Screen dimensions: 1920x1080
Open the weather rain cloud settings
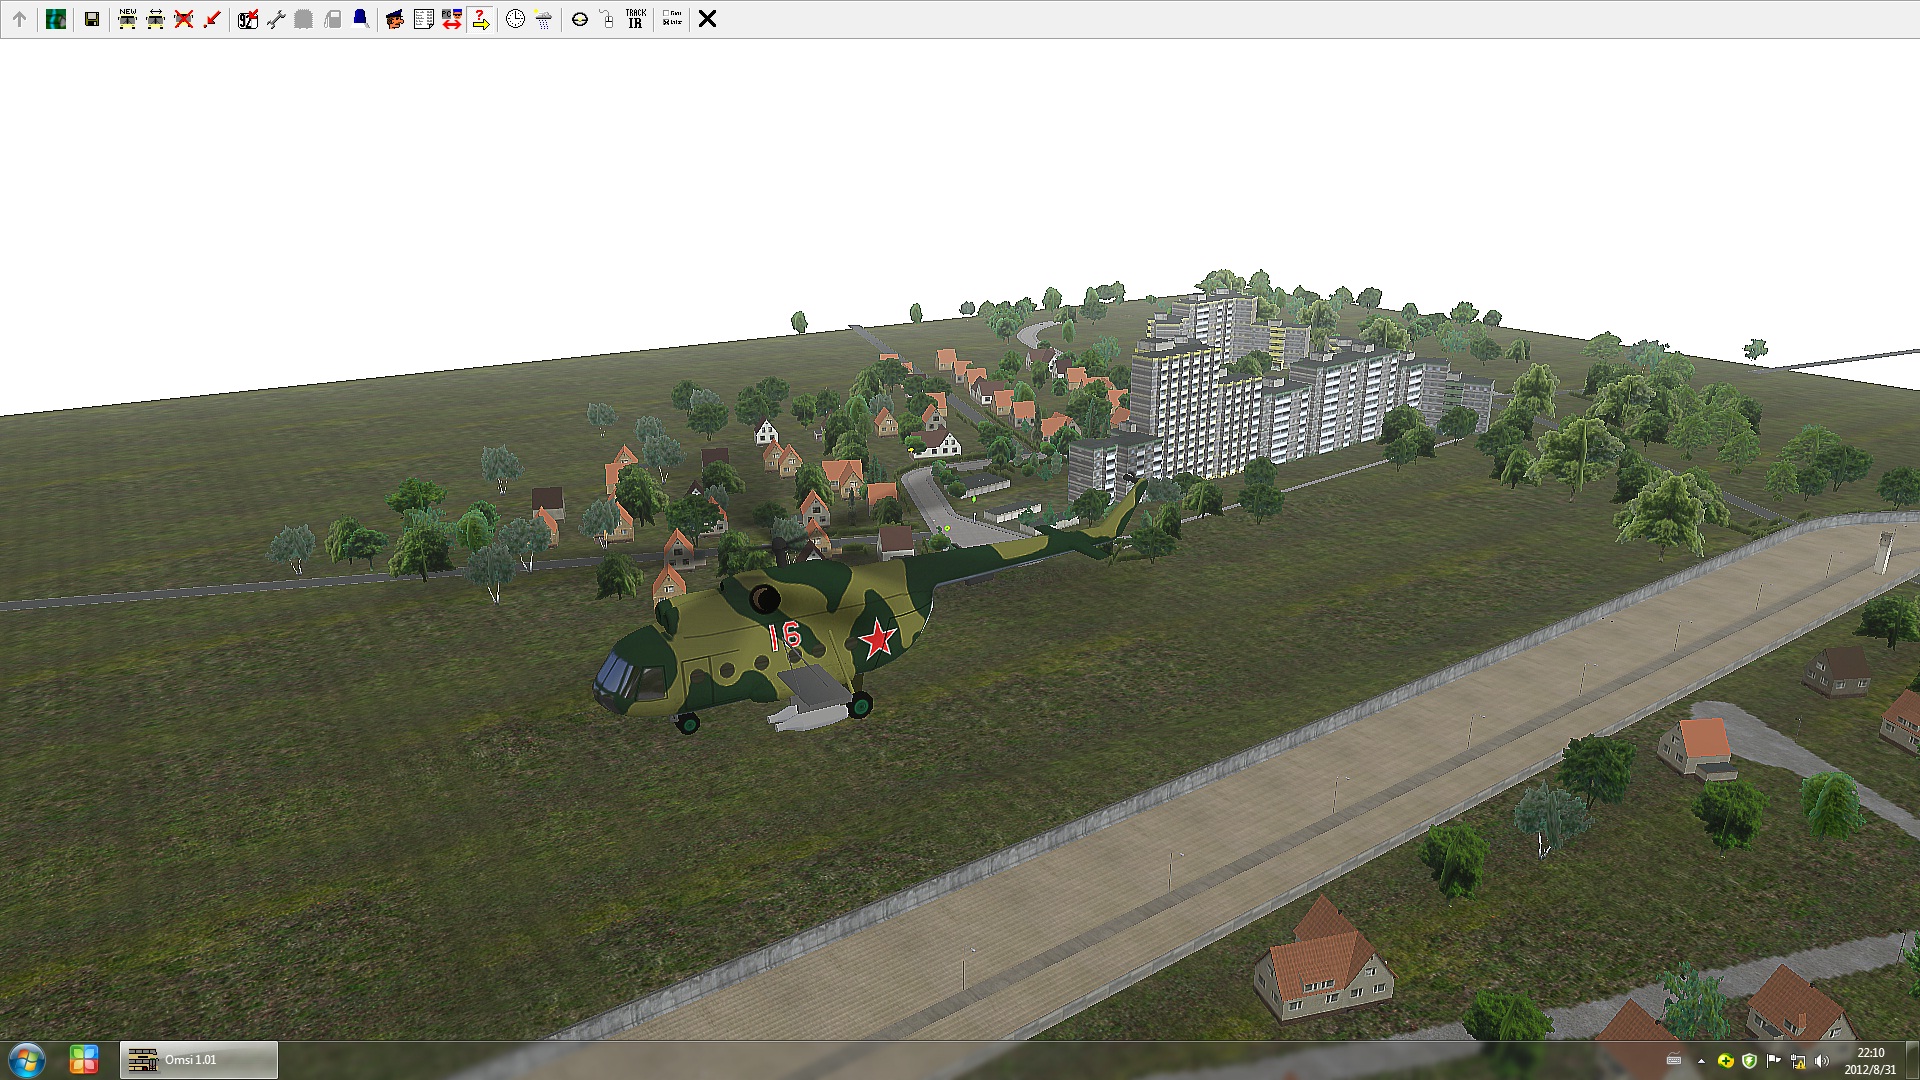543,19
